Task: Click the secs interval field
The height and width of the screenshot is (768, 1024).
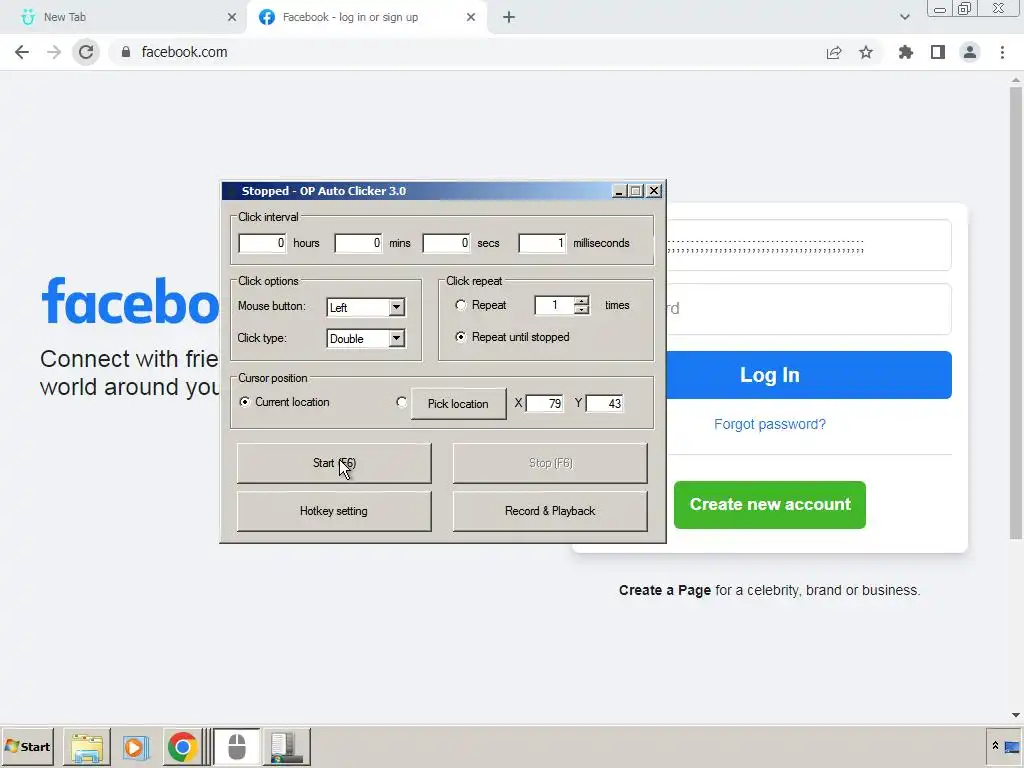Action: (446, 243)
